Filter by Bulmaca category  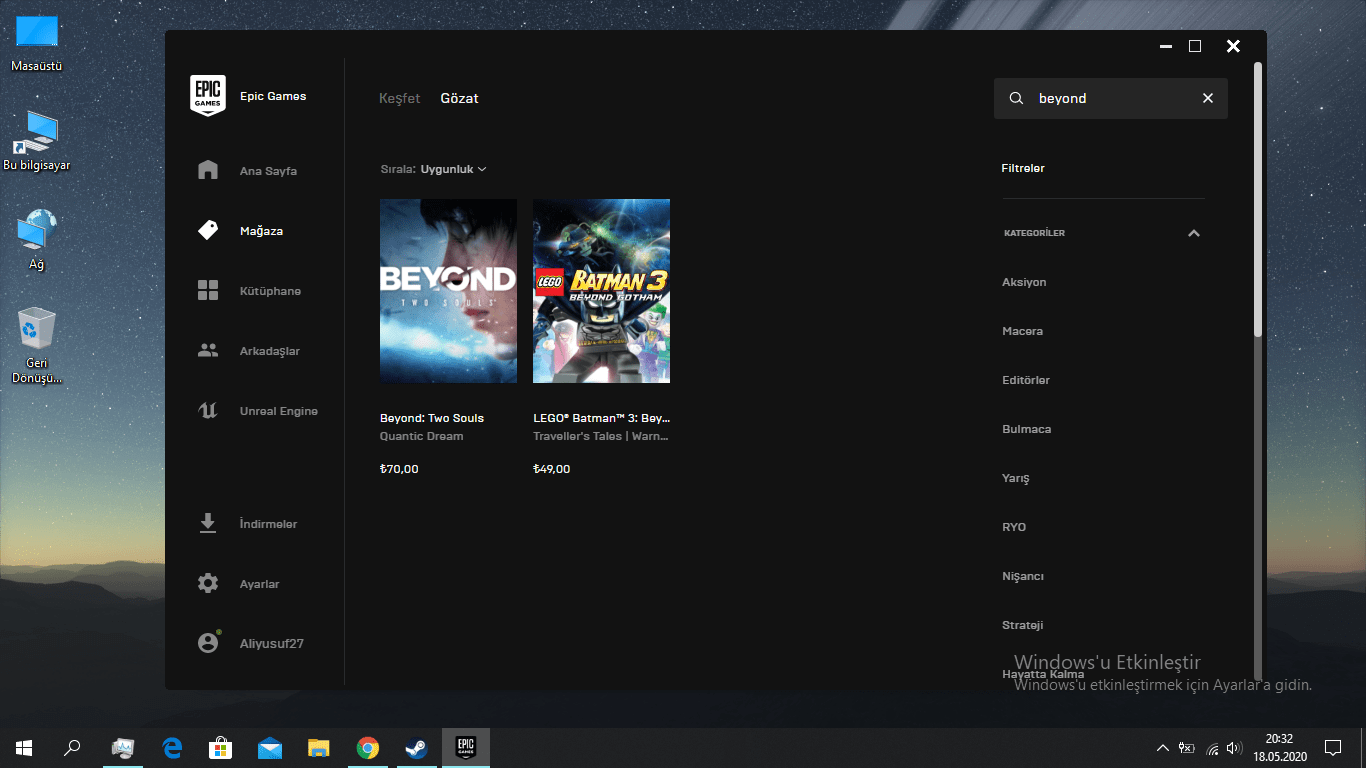point(1026,429)
